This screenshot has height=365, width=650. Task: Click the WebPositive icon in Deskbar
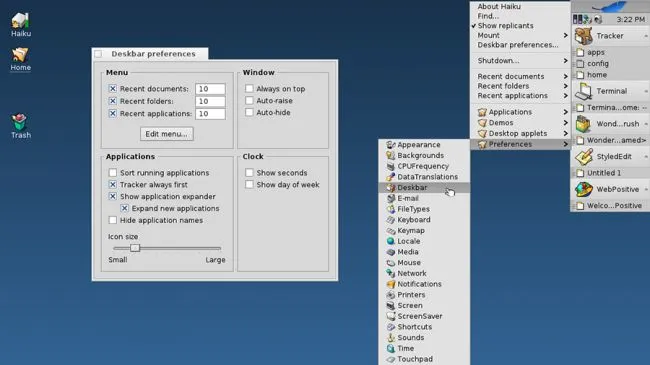tap(583, 190)
